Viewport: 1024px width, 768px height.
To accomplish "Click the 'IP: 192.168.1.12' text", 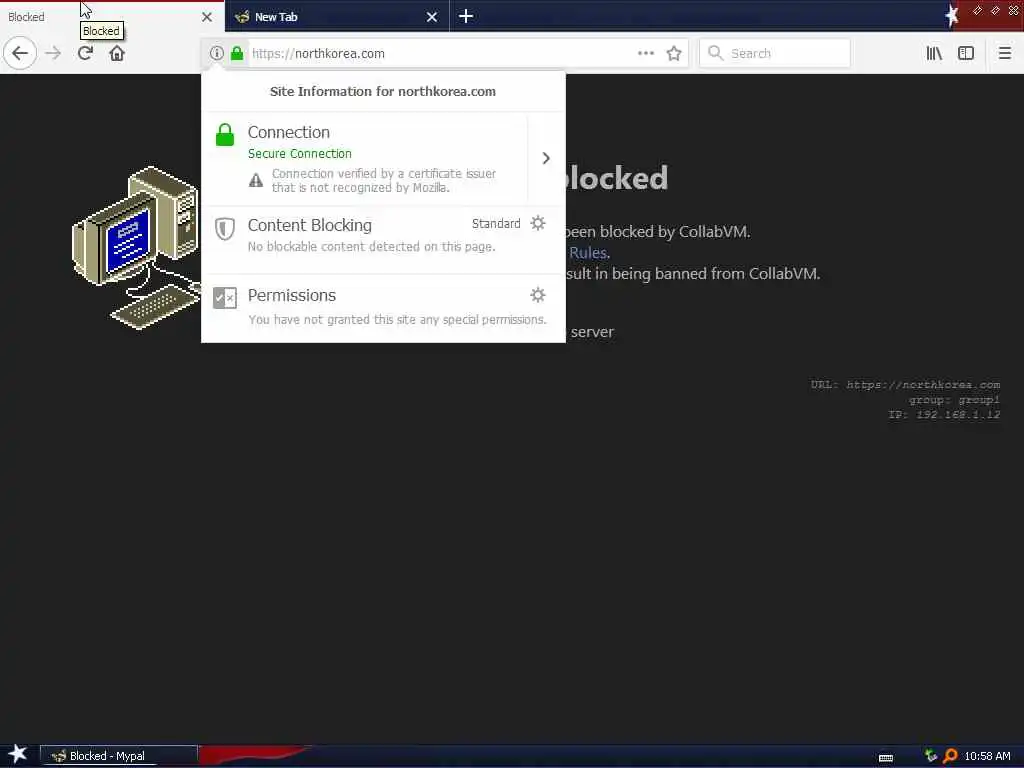I will [944, 414].
